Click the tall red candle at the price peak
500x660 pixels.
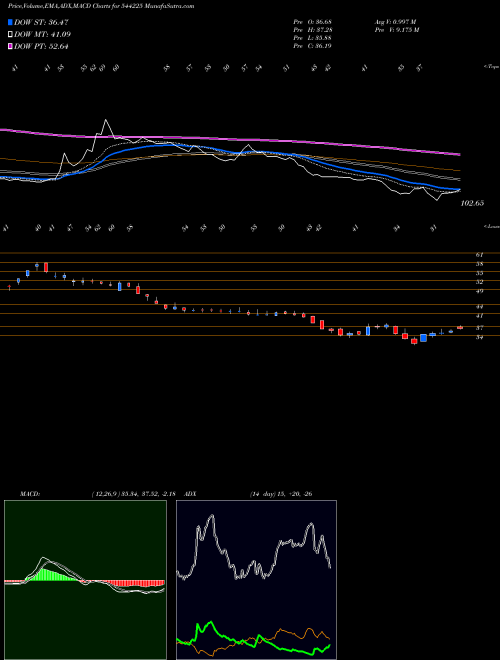46,267
